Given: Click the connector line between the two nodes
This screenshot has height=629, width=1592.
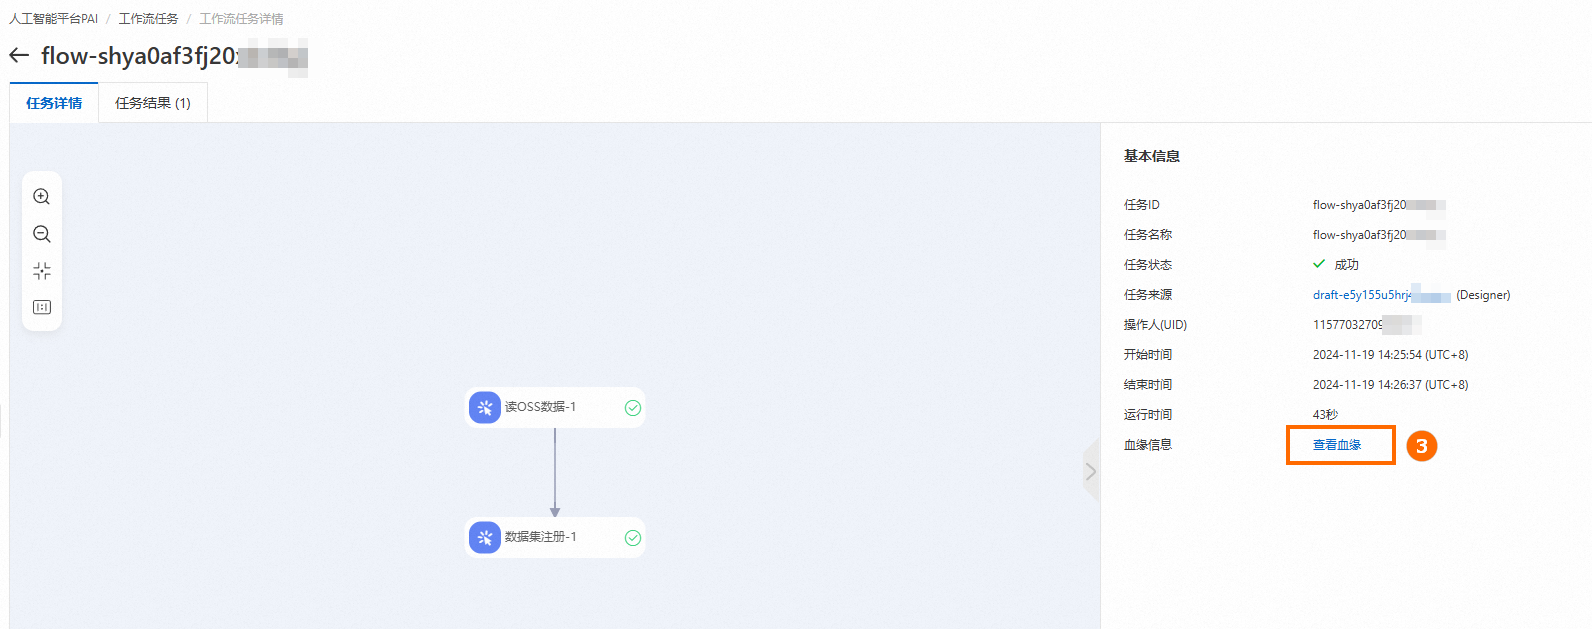Looking at the screenshot, I should pos(555,470).
